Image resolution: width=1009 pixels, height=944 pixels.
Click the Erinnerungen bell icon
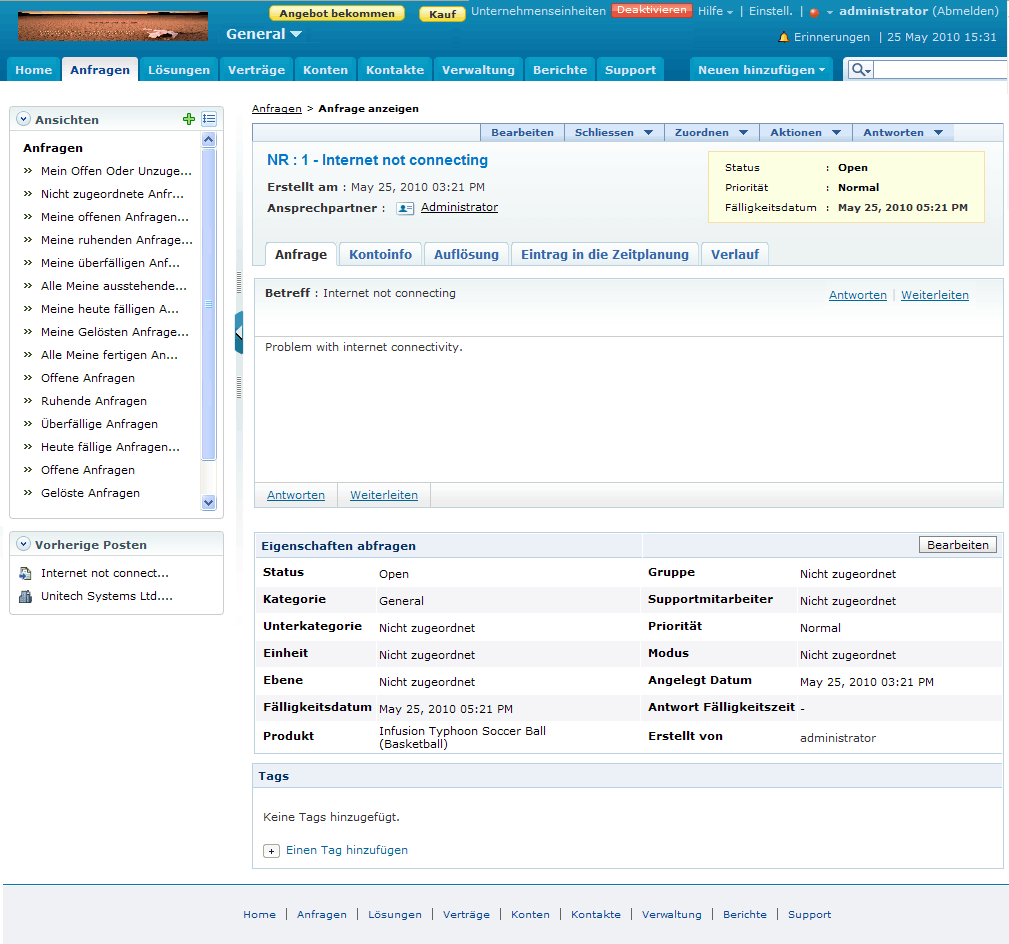click(783, 37)
